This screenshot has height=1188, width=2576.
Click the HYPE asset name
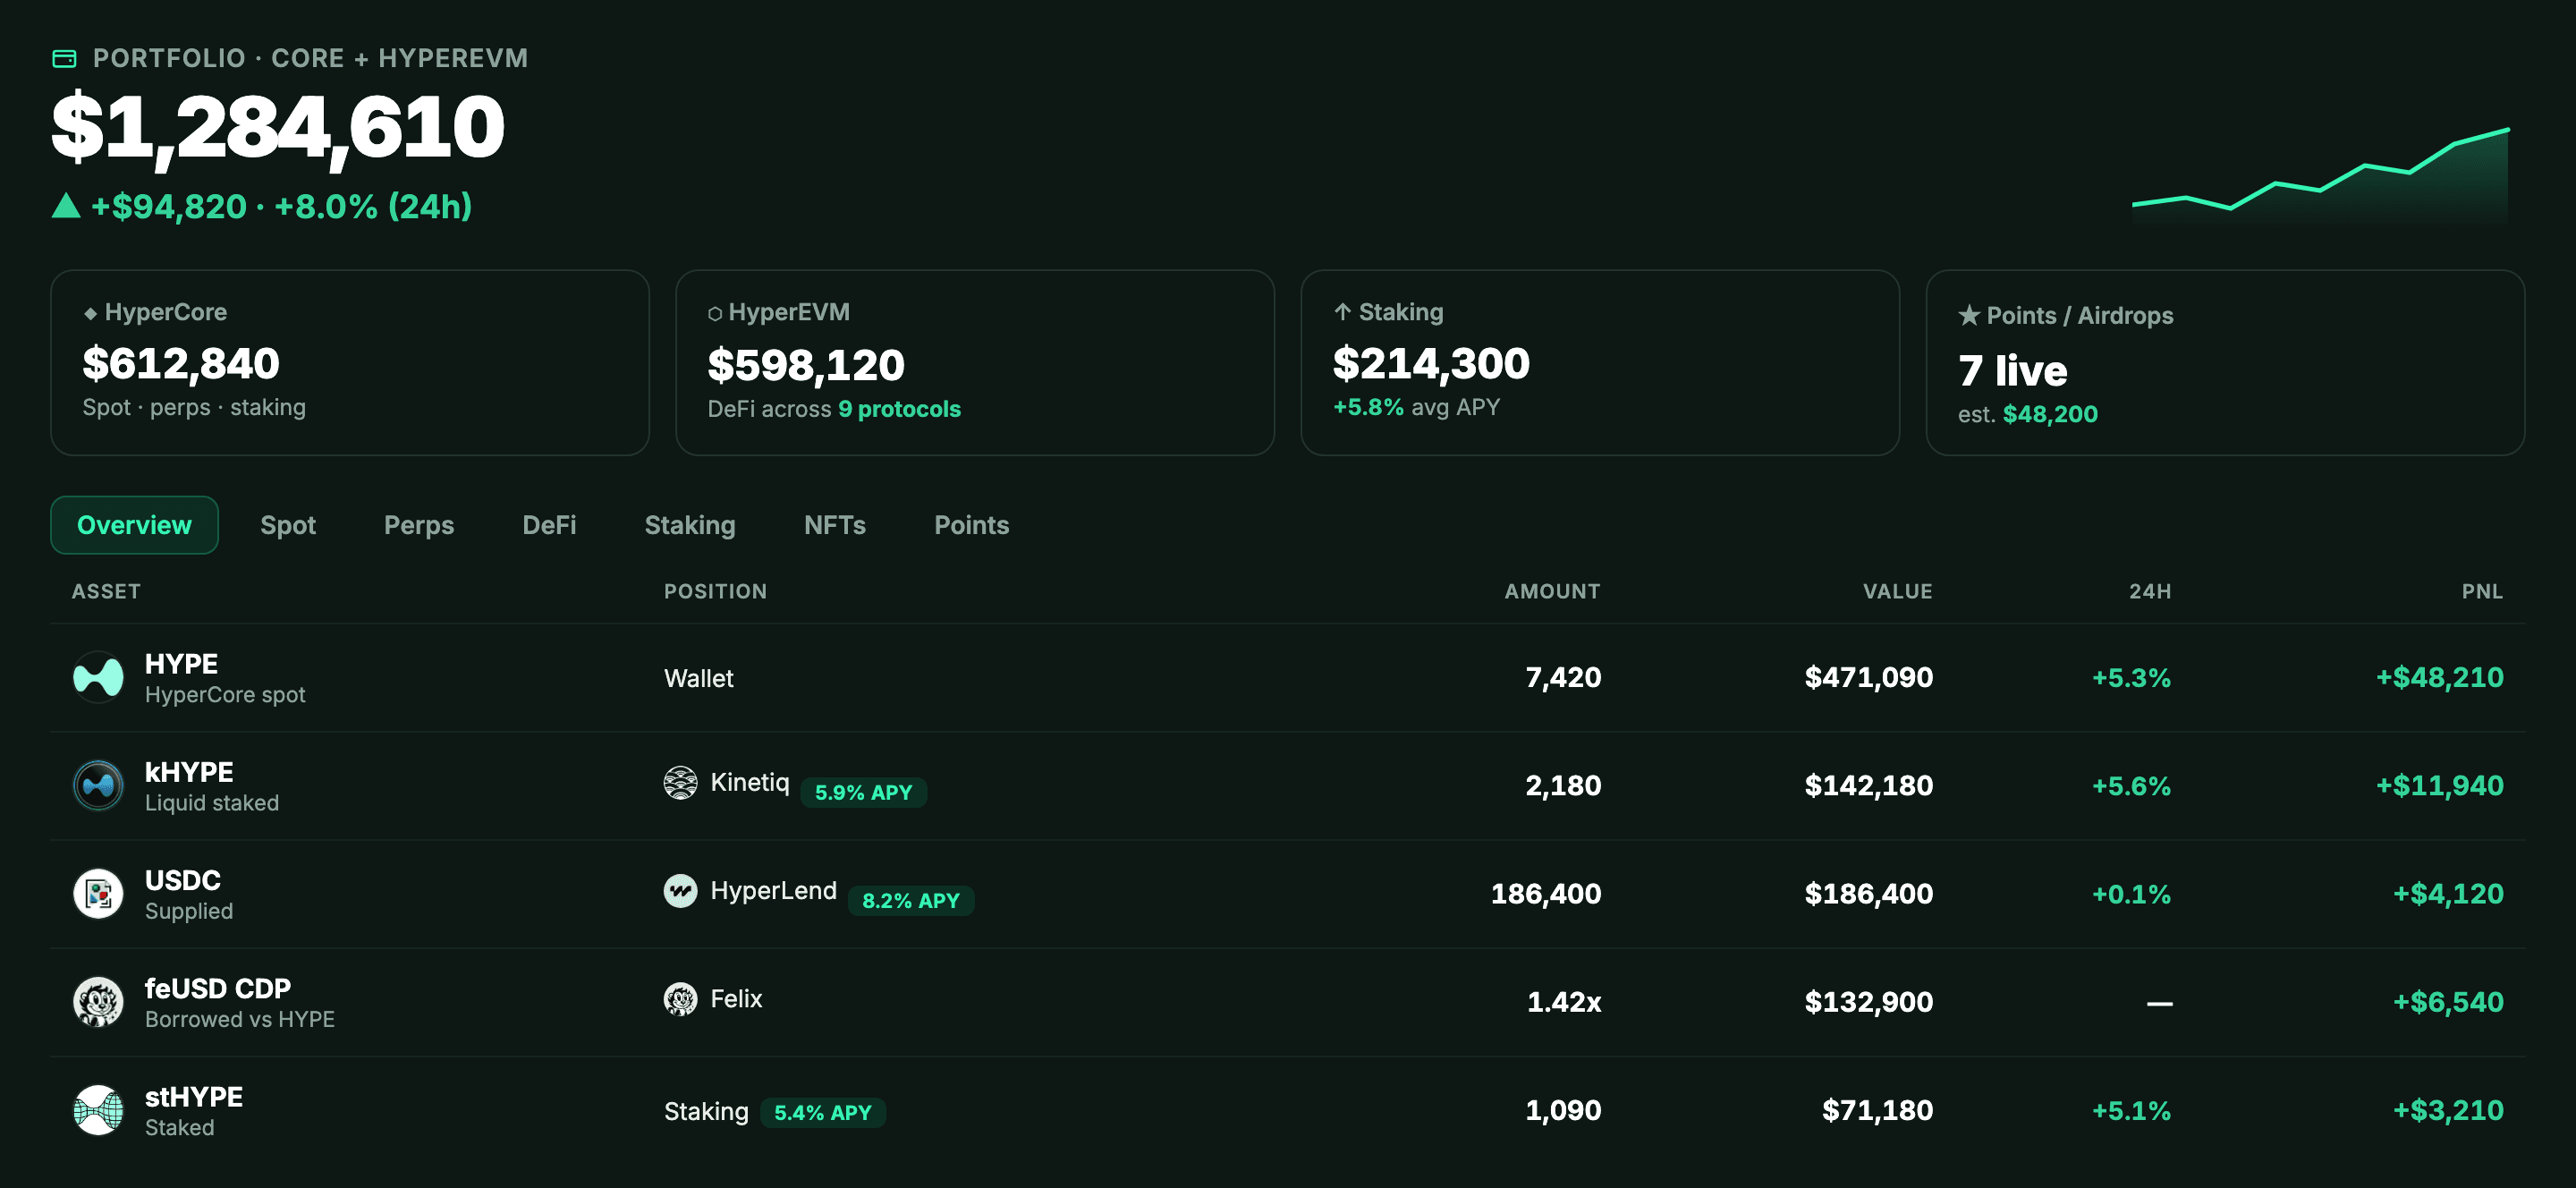[x=181, y=664]
